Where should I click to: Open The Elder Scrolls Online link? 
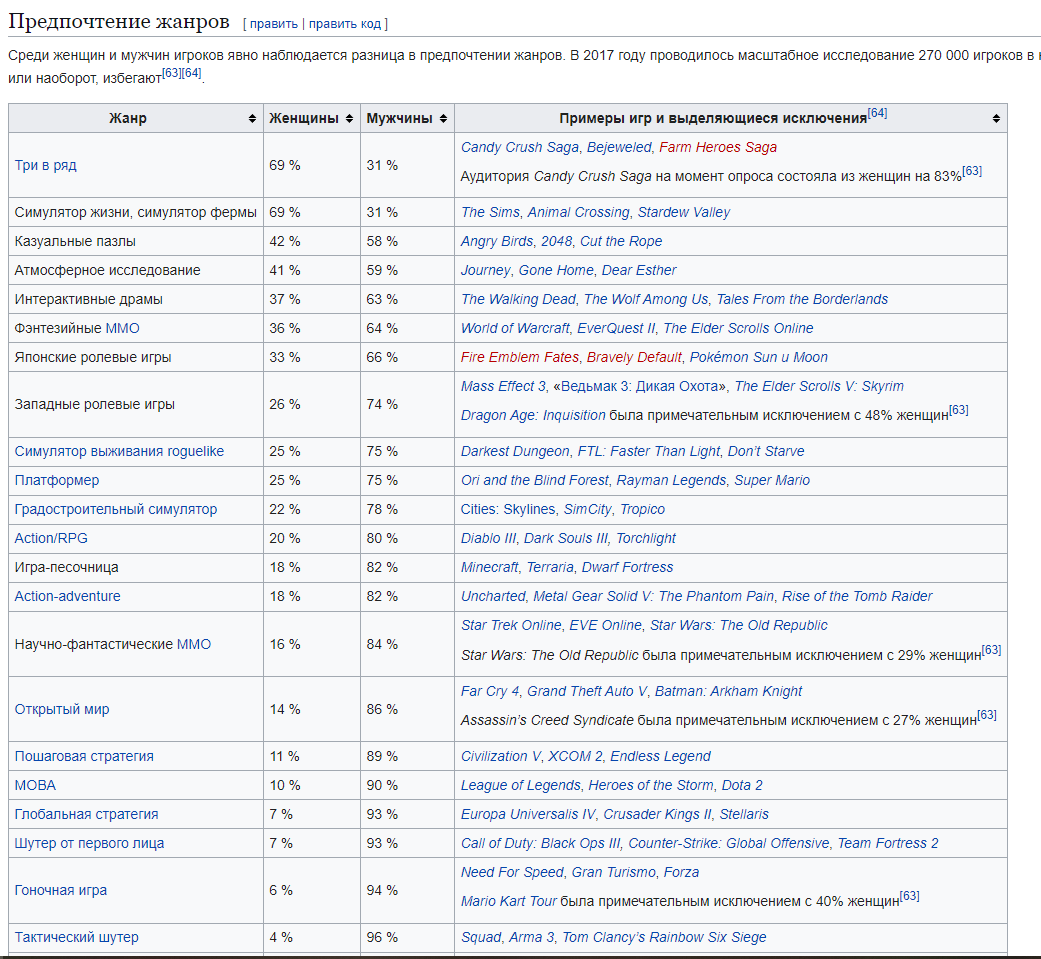pyautogui.click(x=738, y=329)
